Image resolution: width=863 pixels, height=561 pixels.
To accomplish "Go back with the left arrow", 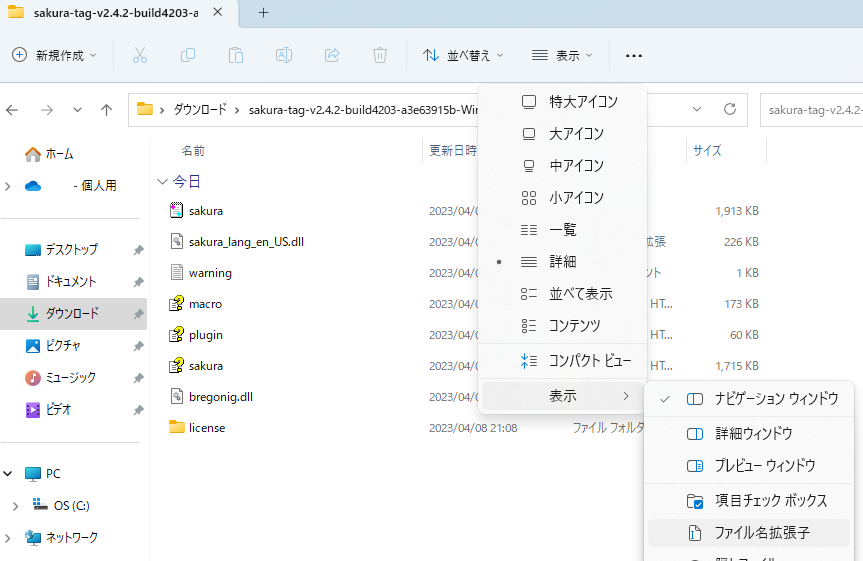I will (12, 110).
